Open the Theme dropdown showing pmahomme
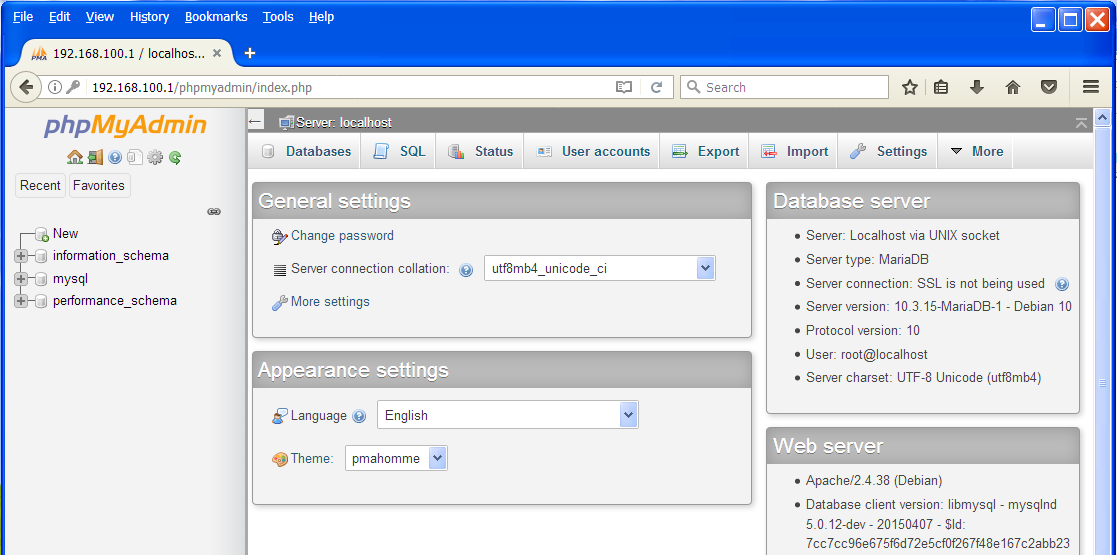The height and width of the screenshot is (555, 1117). pyautogui.click(x=396, y=458)
